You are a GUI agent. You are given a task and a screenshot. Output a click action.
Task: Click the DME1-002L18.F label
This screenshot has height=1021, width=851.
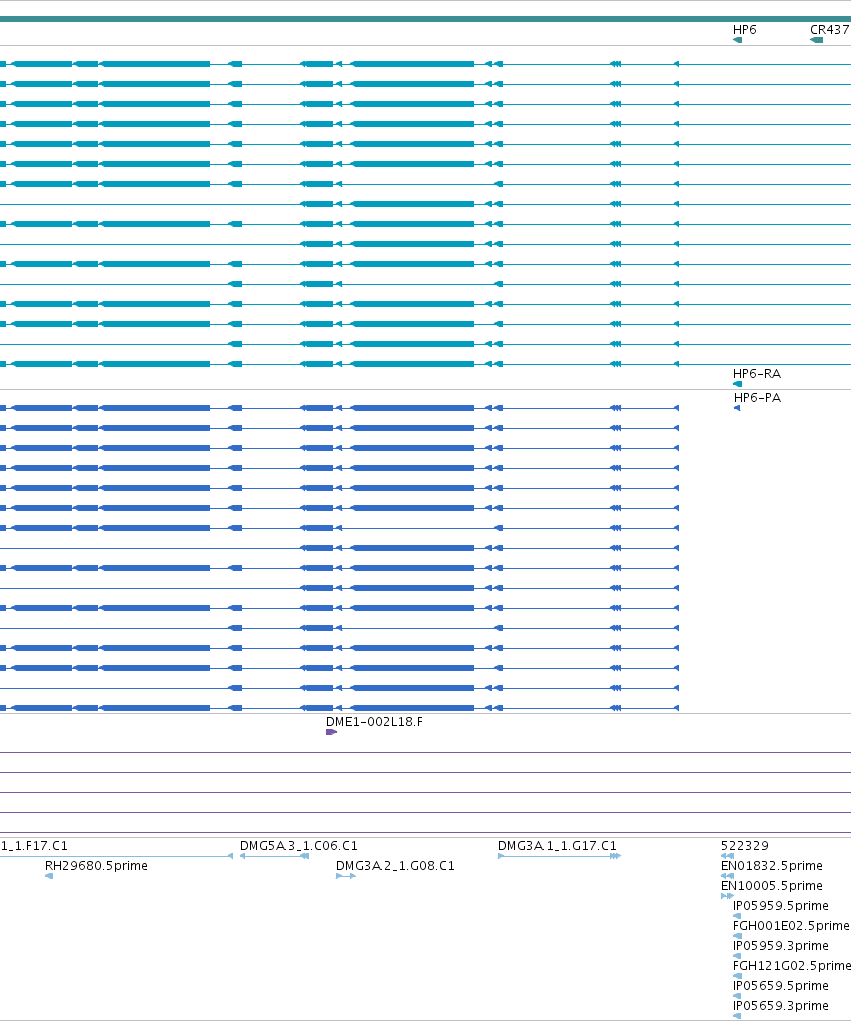[x=374, y=721]
